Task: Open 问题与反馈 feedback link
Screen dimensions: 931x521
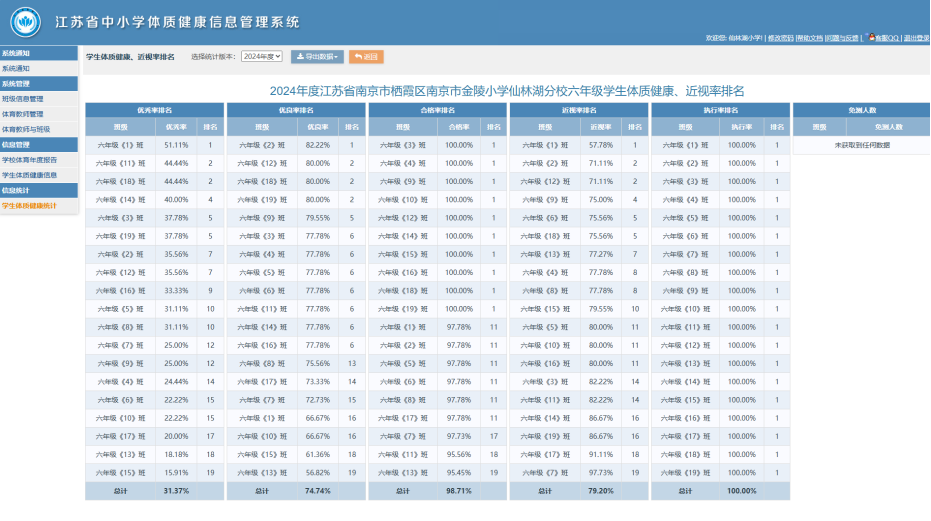Action: tap(843, 38)
